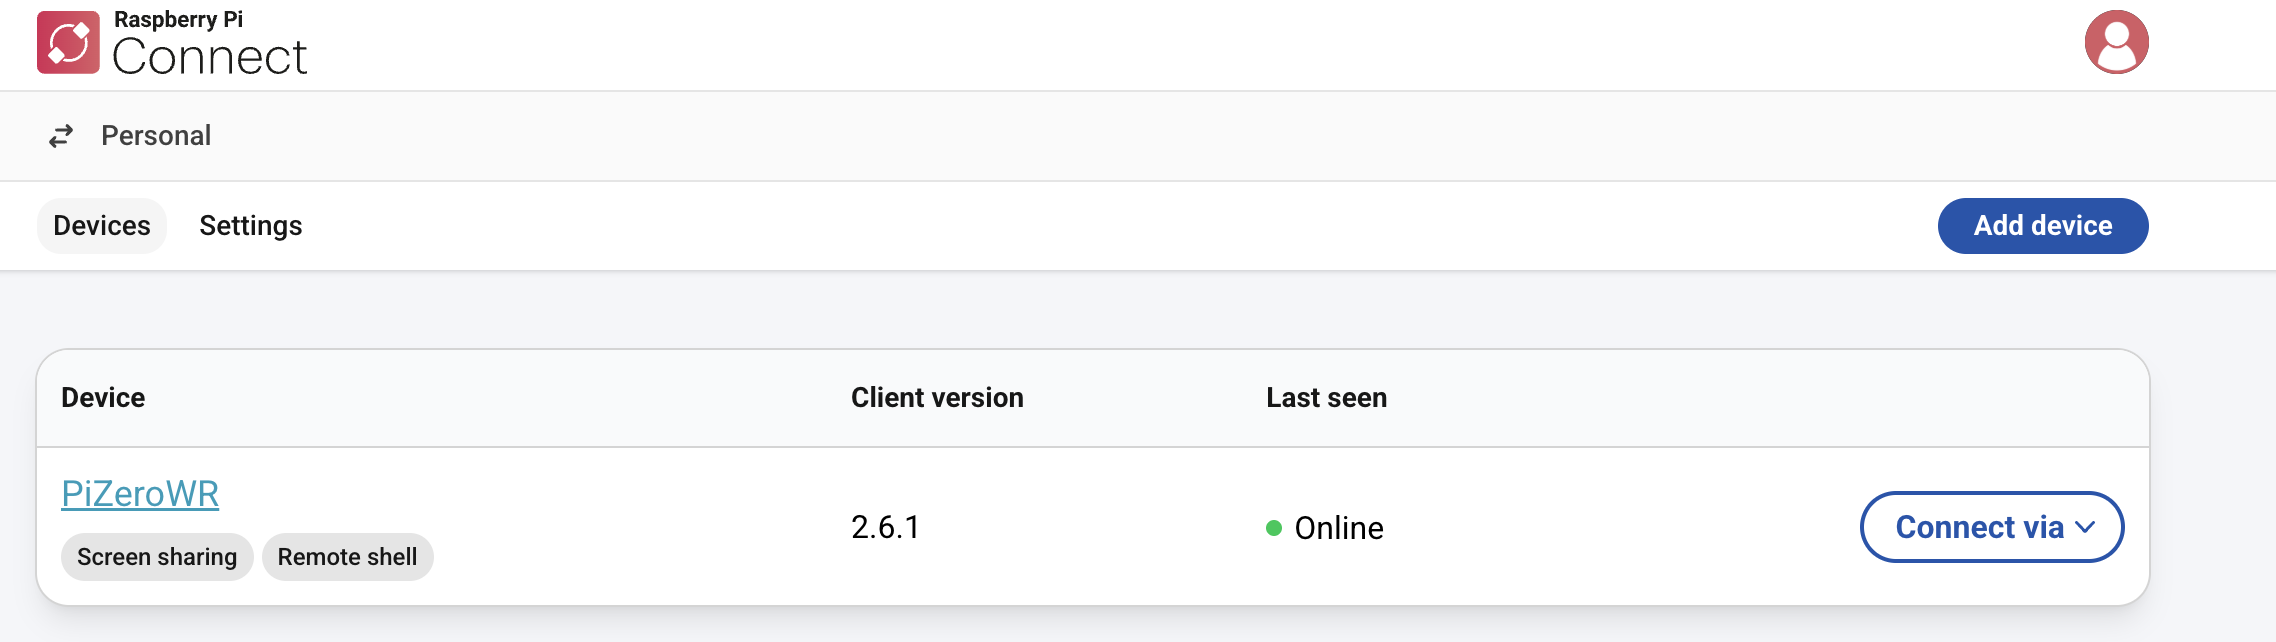Click the Connect brand wordmark in header
2276x642 pixels.
(208, 57)
